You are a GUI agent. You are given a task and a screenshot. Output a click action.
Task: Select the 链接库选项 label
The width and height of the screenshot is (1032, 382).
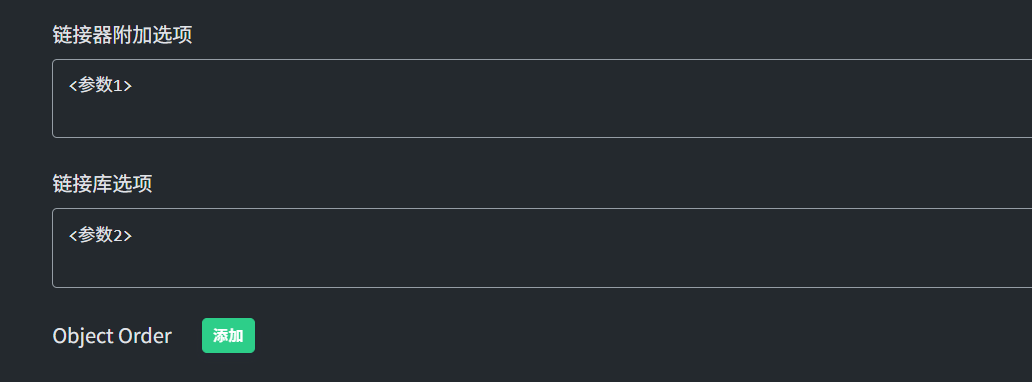(x=103, y=184)
